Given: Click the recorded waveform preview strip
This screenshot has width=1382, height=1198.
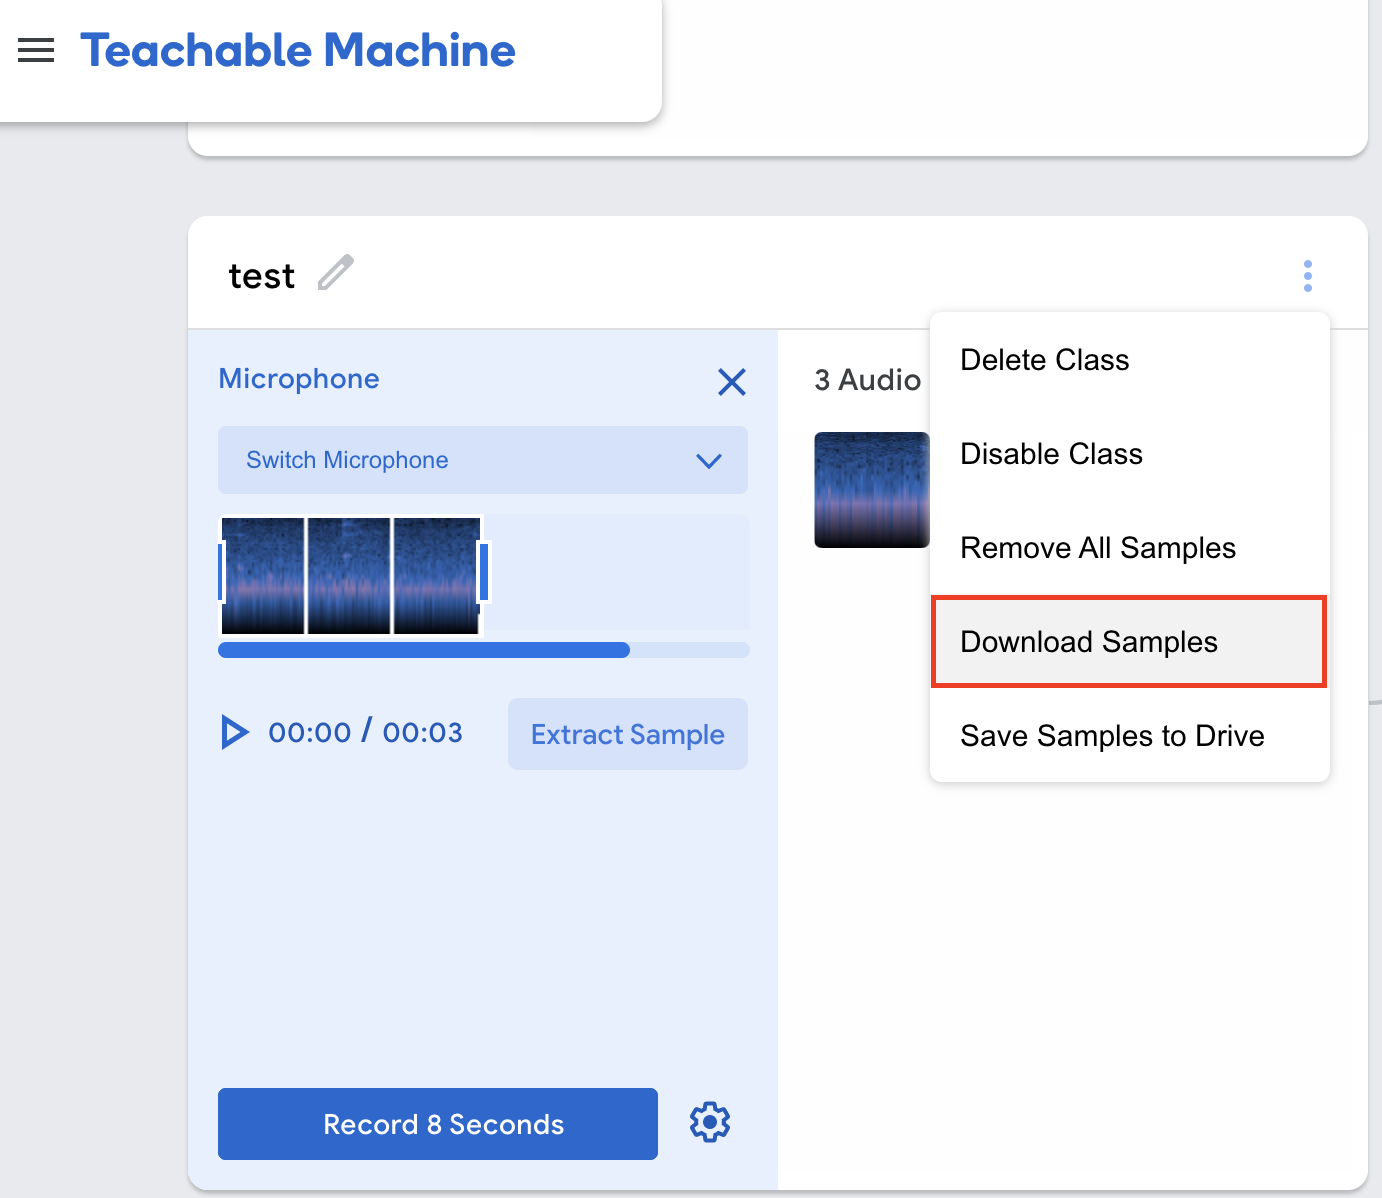Looking at the screenshot, I should pyautogui.click(x=351, y=575).
